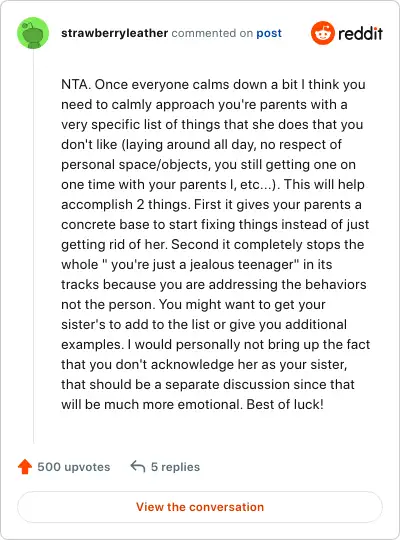Click the orange upvote arrow icon
This screenshot has width=400, height=540.
(x=25, y=467)
